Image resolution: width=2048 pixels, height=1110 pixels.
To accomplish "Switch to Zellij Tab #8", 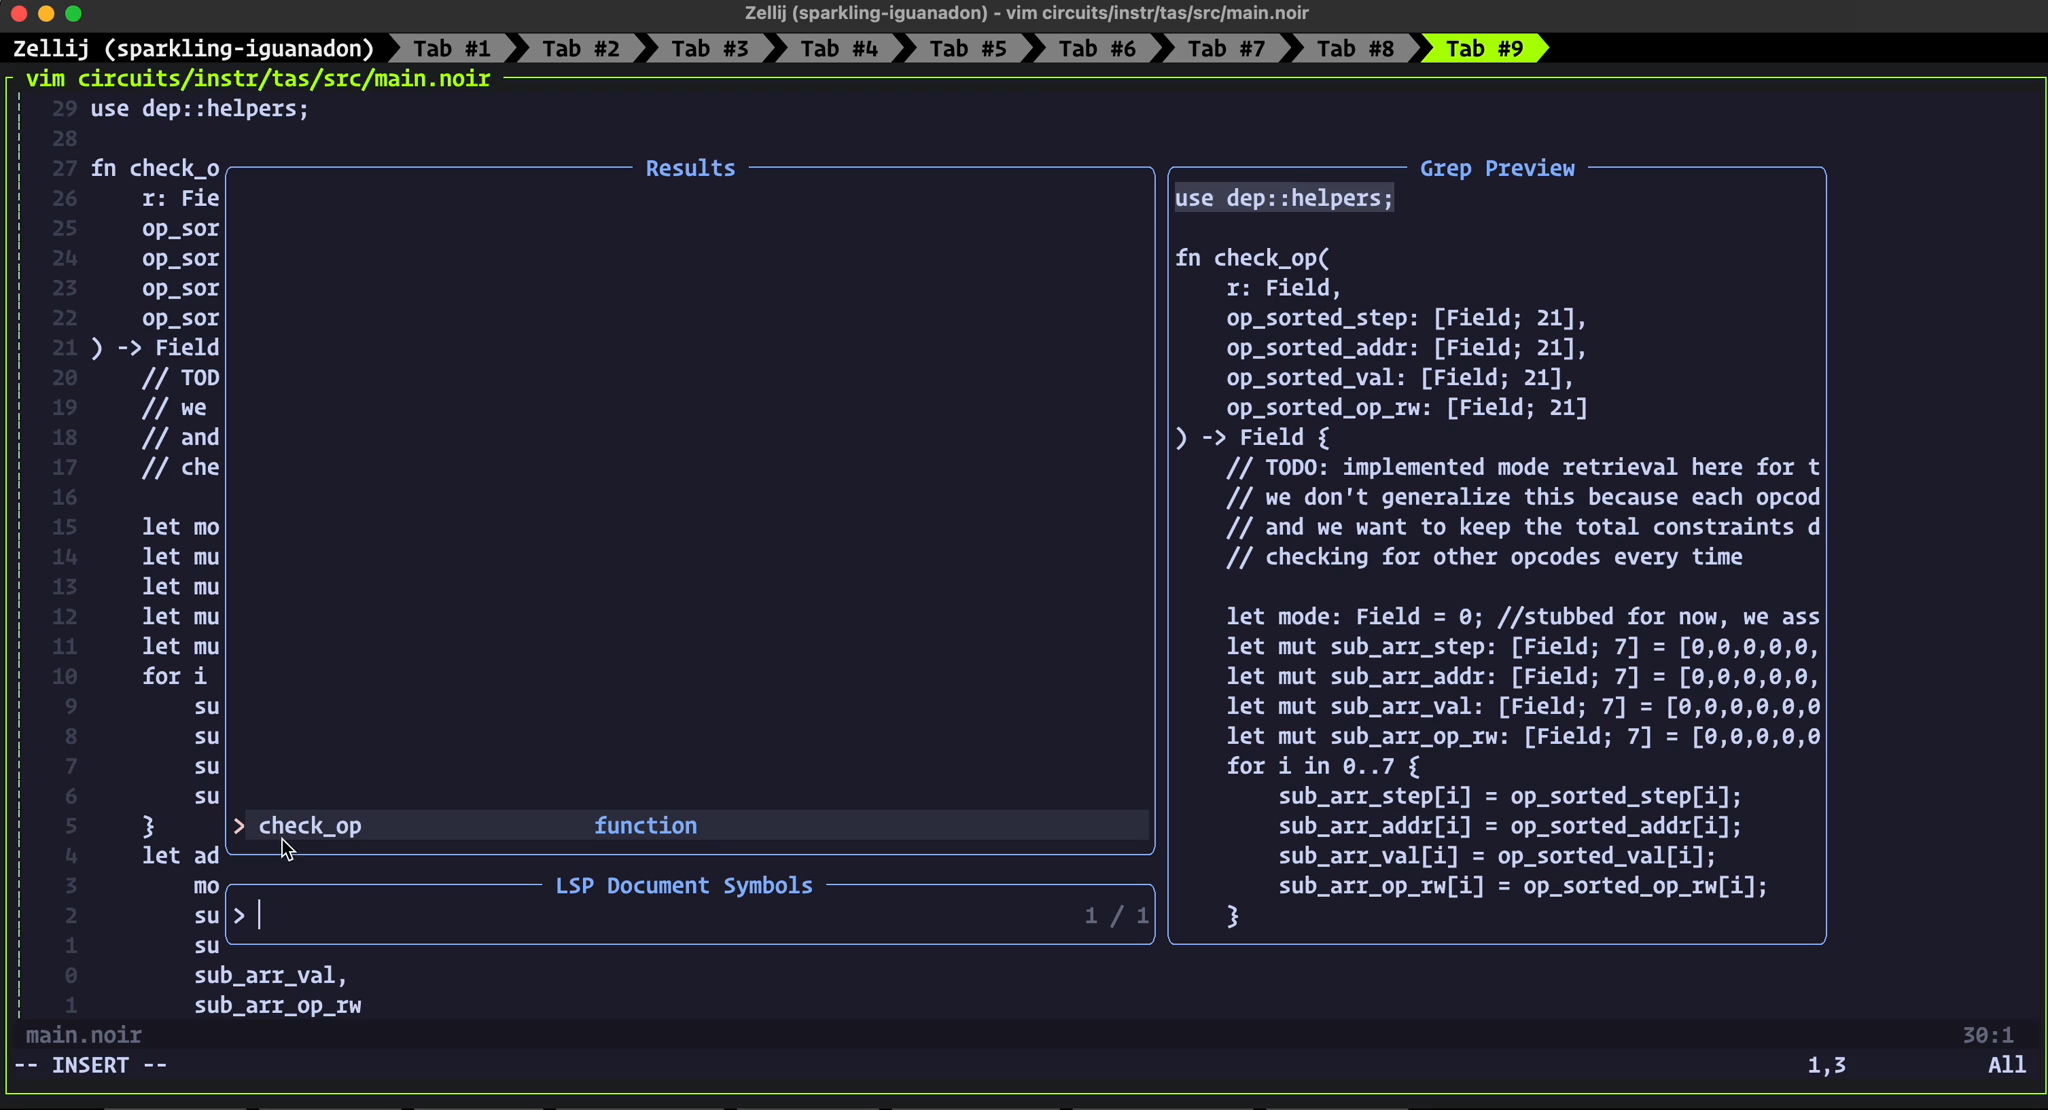I will click(1355, 48).
